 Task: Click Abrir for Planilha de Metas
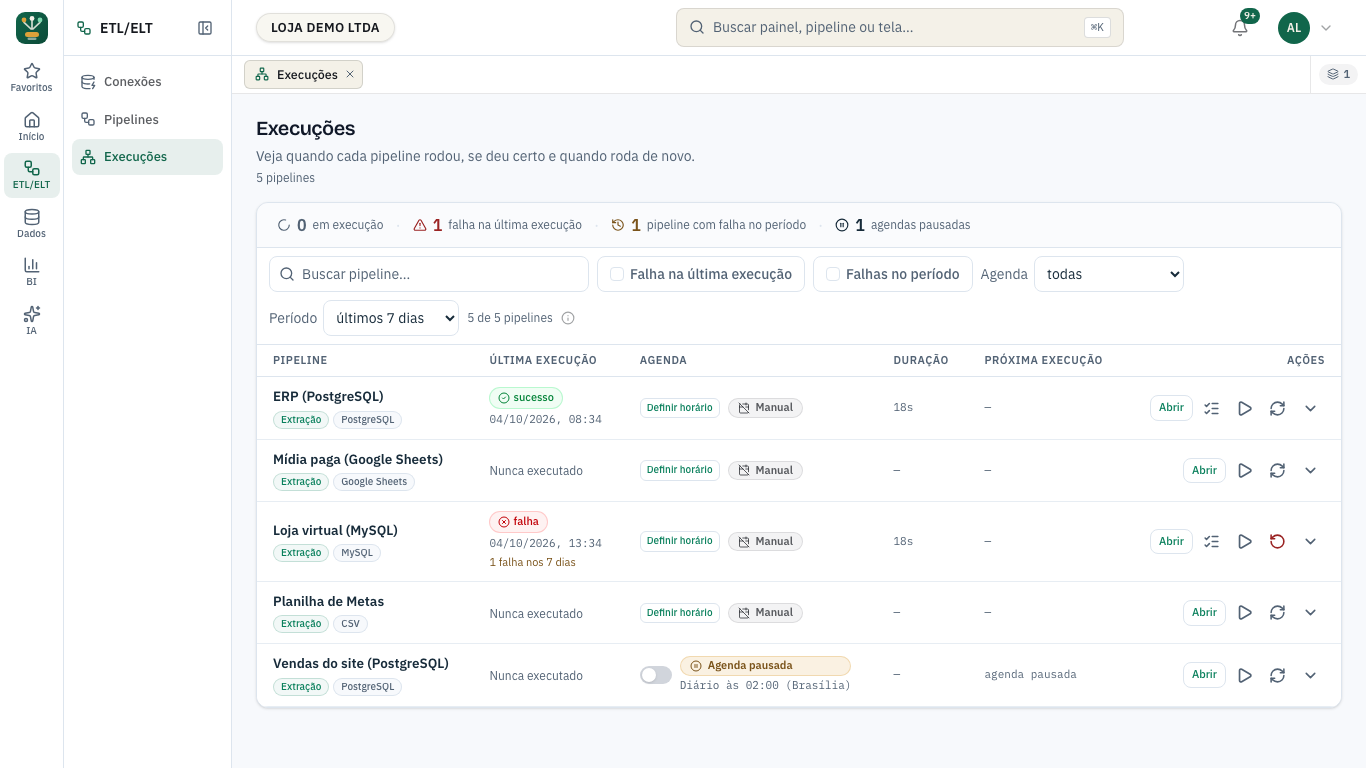(x=1204, y=612)
